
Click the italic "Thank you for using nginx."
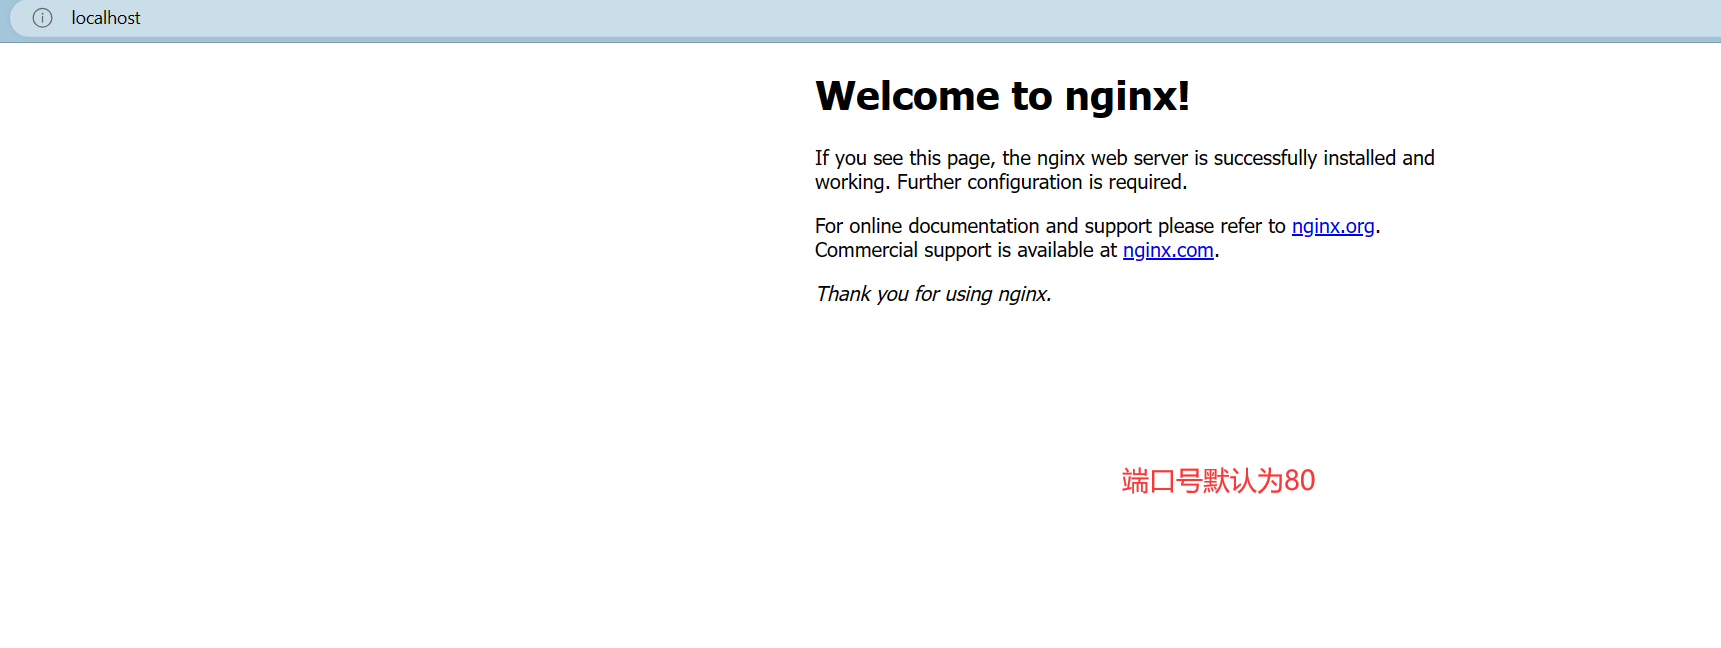[x=933, y=294]
